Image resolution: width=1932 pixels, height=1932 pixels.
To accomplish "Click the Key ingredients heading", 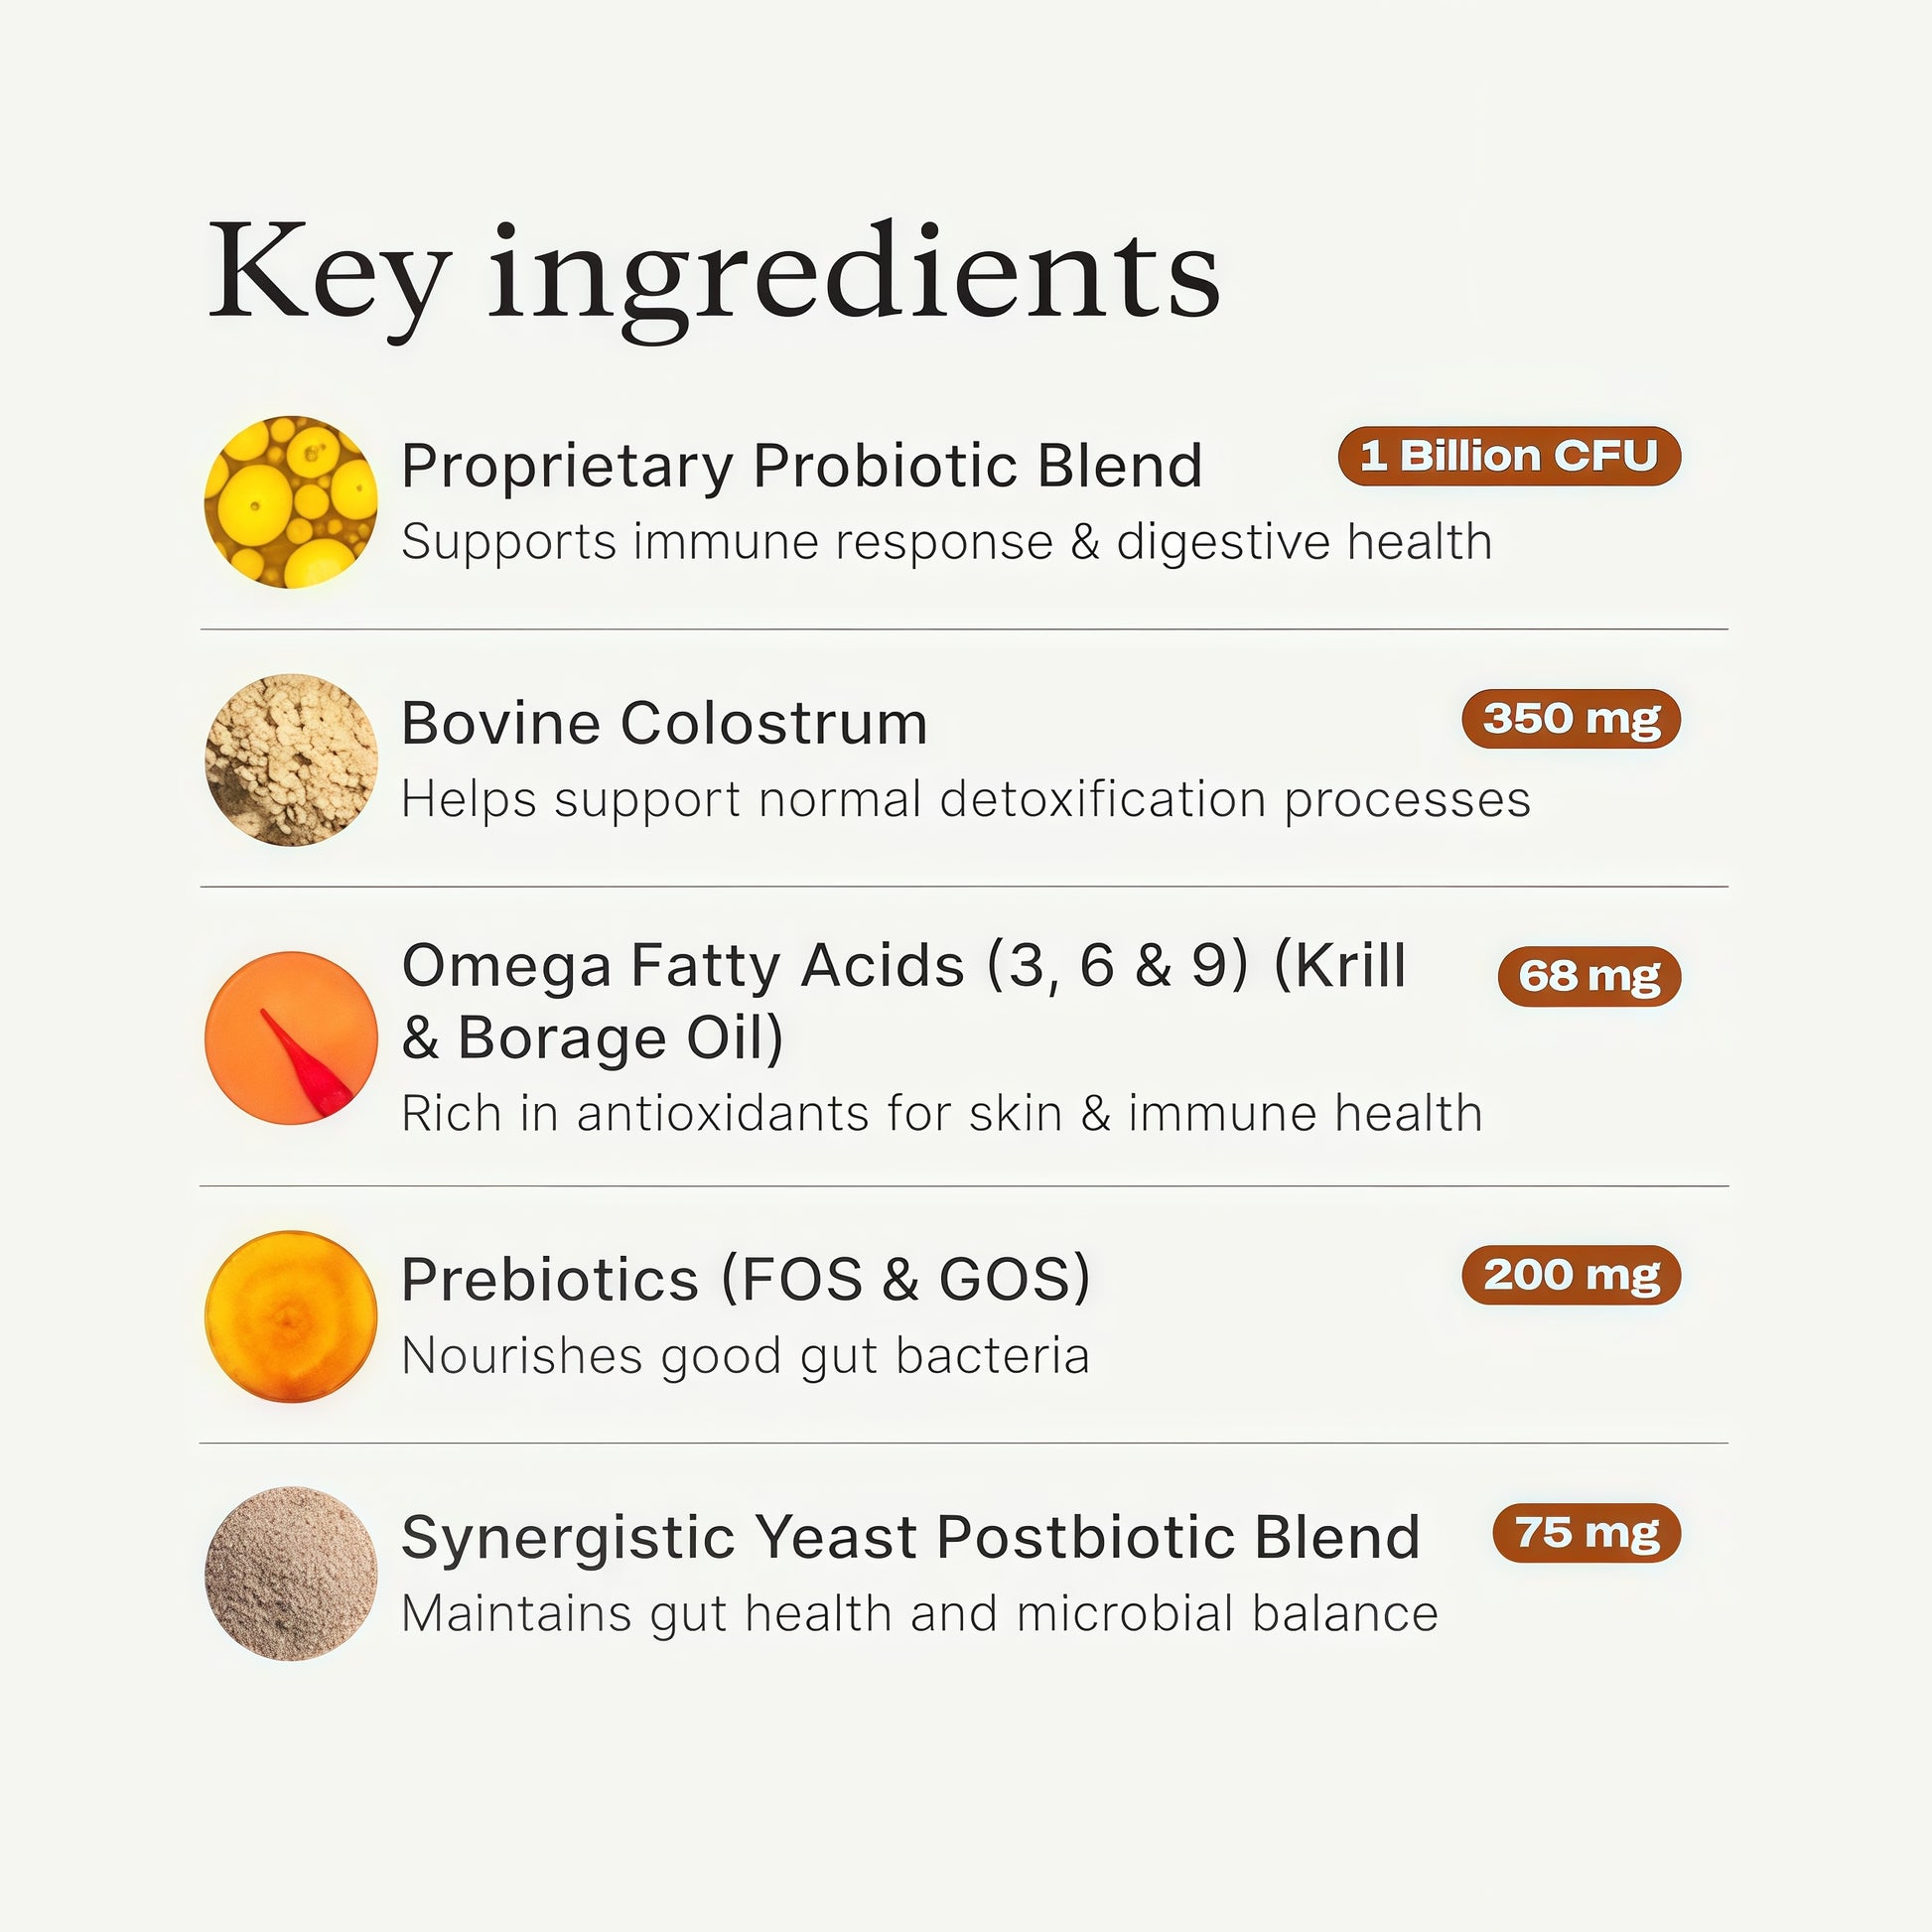I will (714, 275).
